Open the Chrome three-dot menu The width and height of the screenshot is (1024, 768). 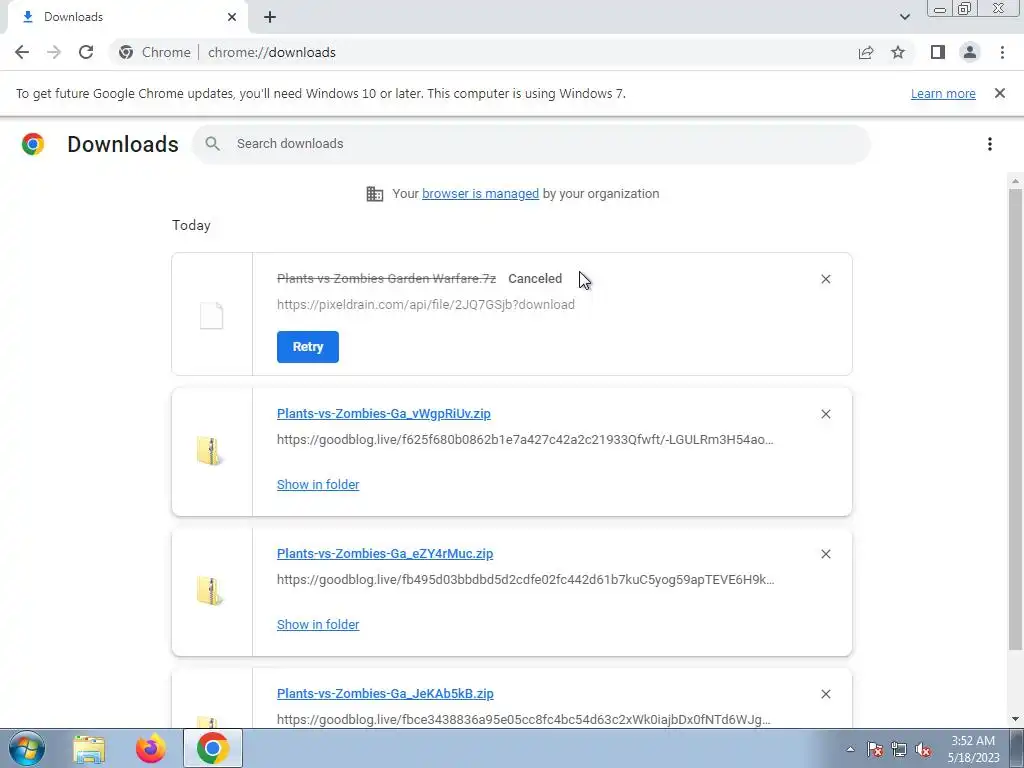click(1002, 52)
